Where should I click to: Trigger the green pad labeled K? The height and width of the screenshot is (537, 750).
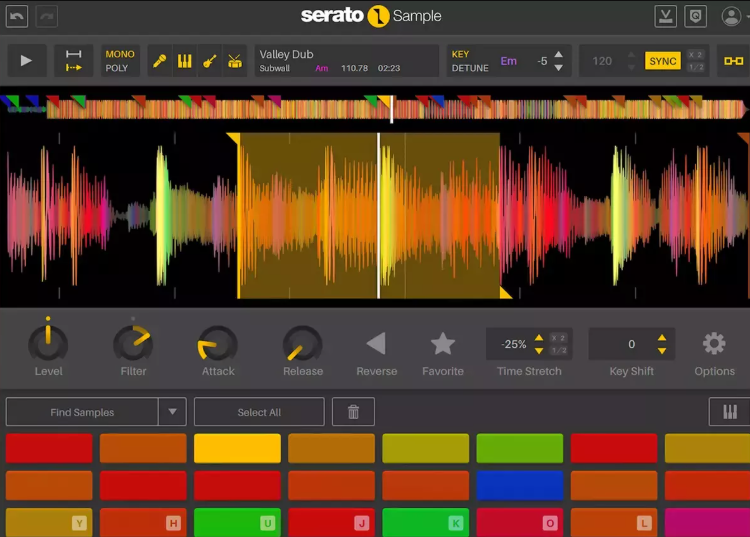coord(426,522)
